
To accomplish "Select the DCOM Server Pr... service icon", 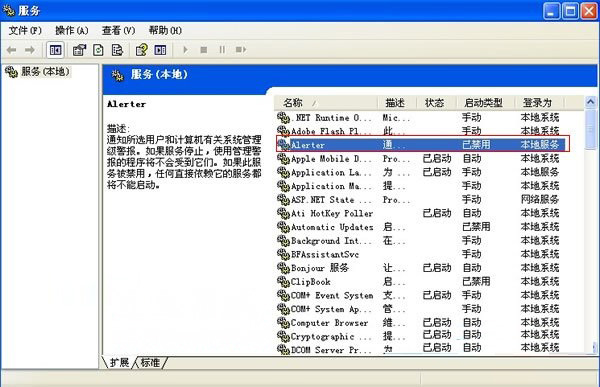I will click(x=283, y=349).
